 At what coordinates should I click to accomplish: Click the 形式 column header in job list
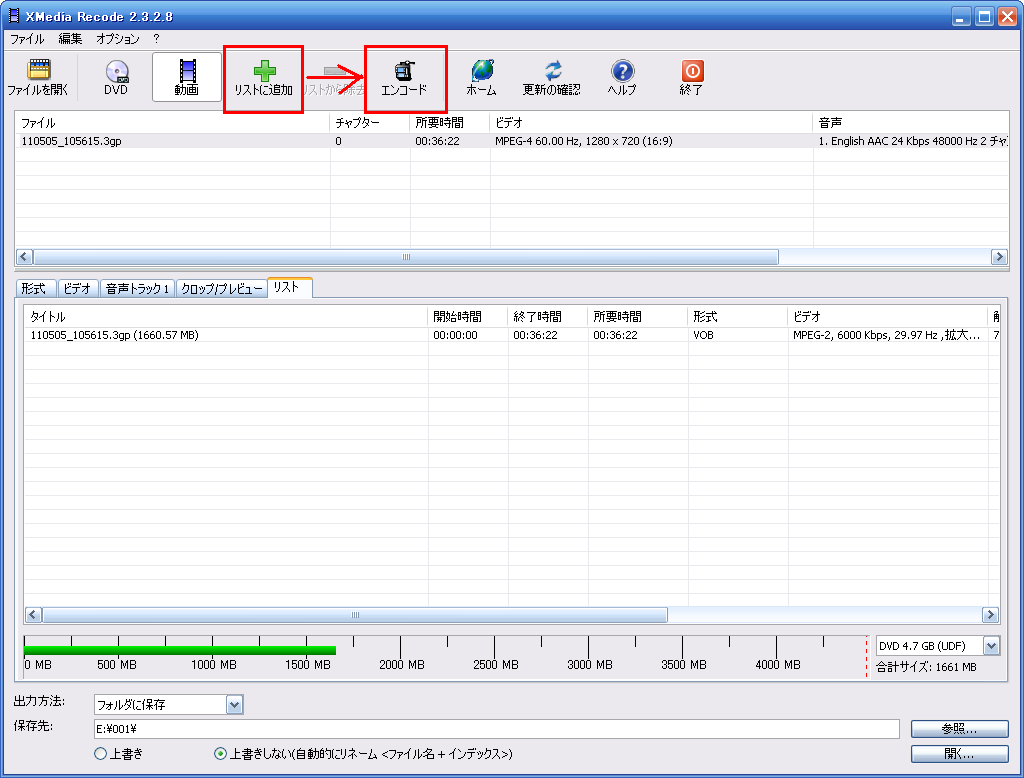(738, 317)
